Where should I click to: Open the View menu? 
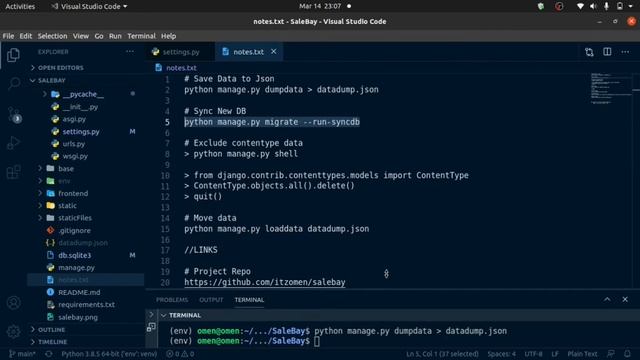[x=81, y=36]
